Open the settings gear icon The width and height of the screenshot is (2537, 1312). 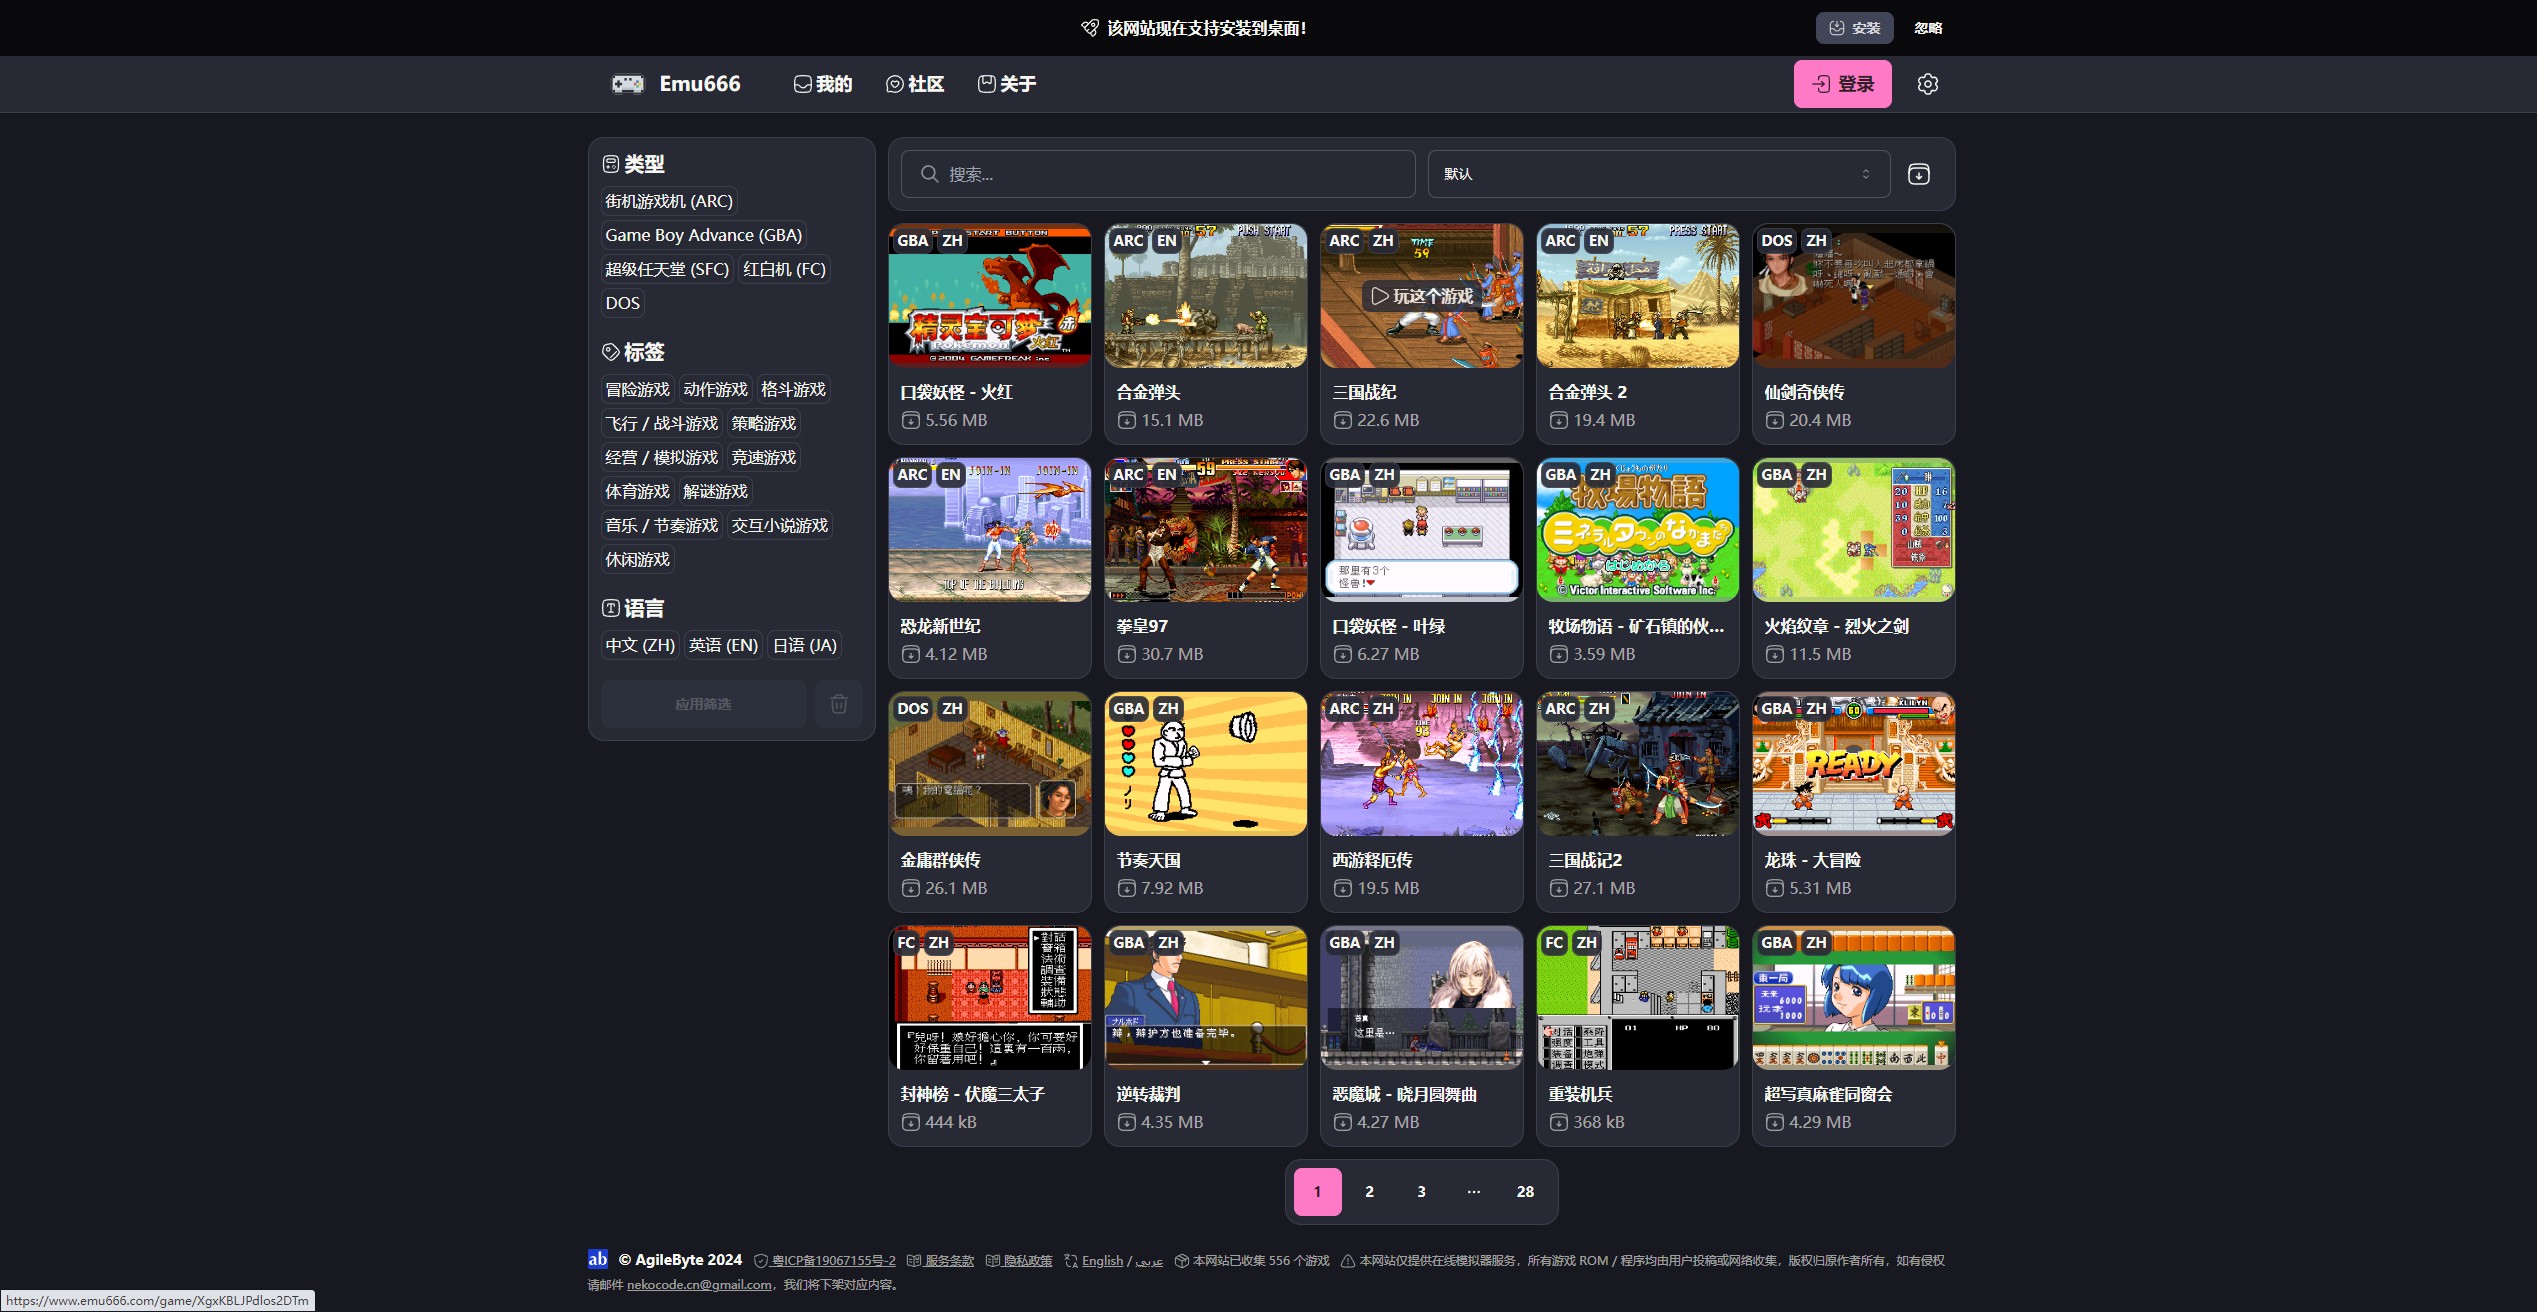tap(1927, 84)
